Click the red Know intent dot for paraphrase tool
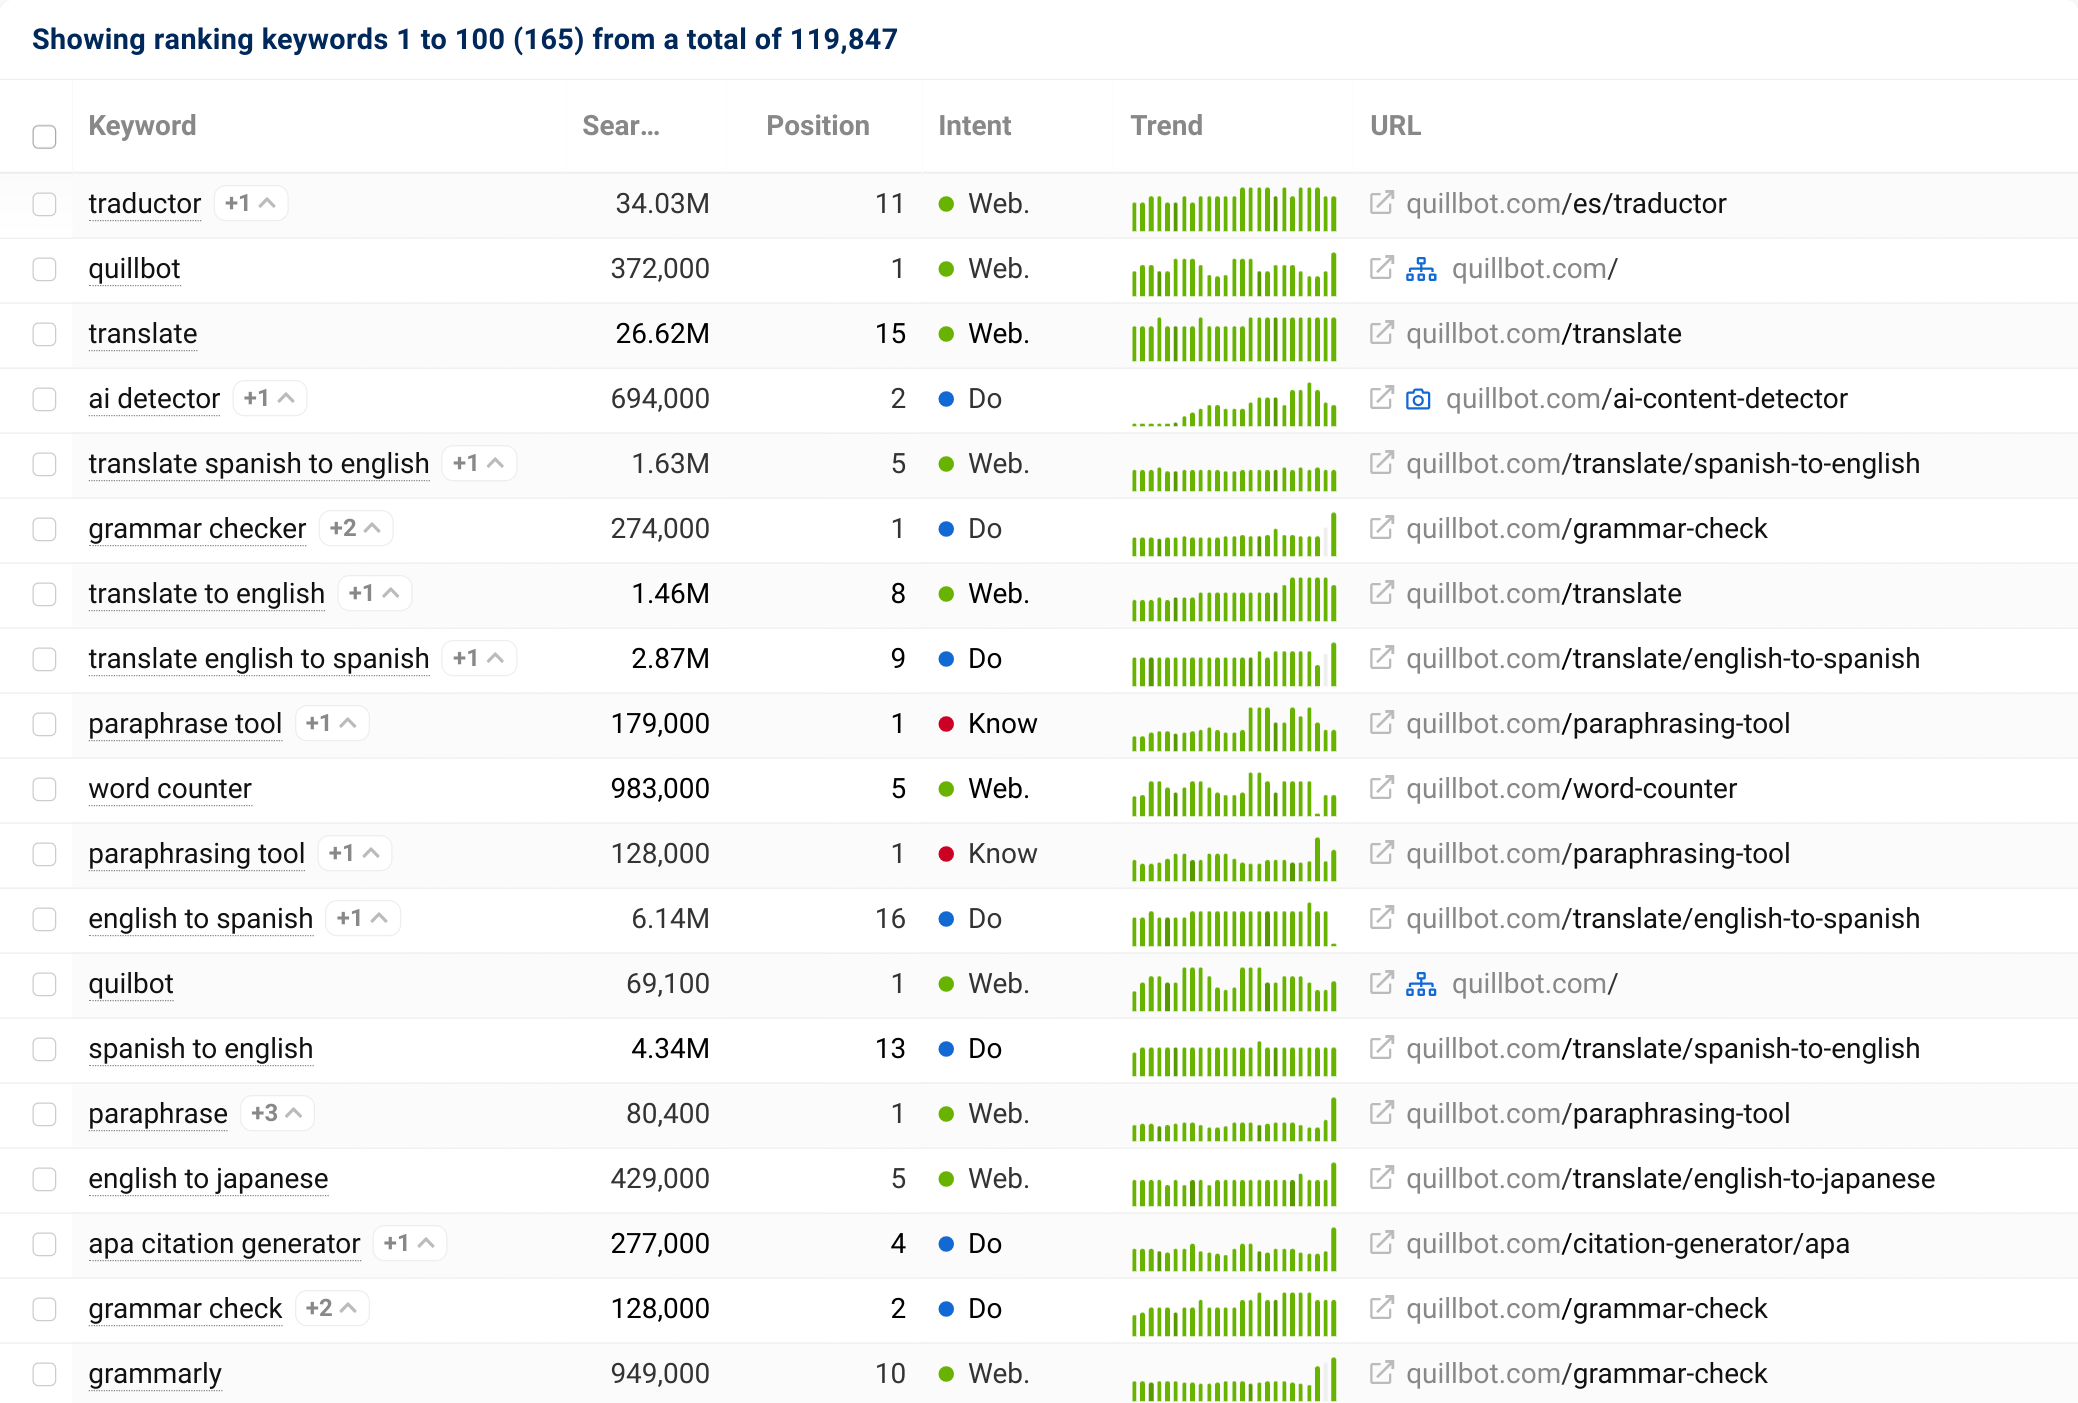Image resolution: width=2078 pixels, height=1403 pixels. (946, 724)
